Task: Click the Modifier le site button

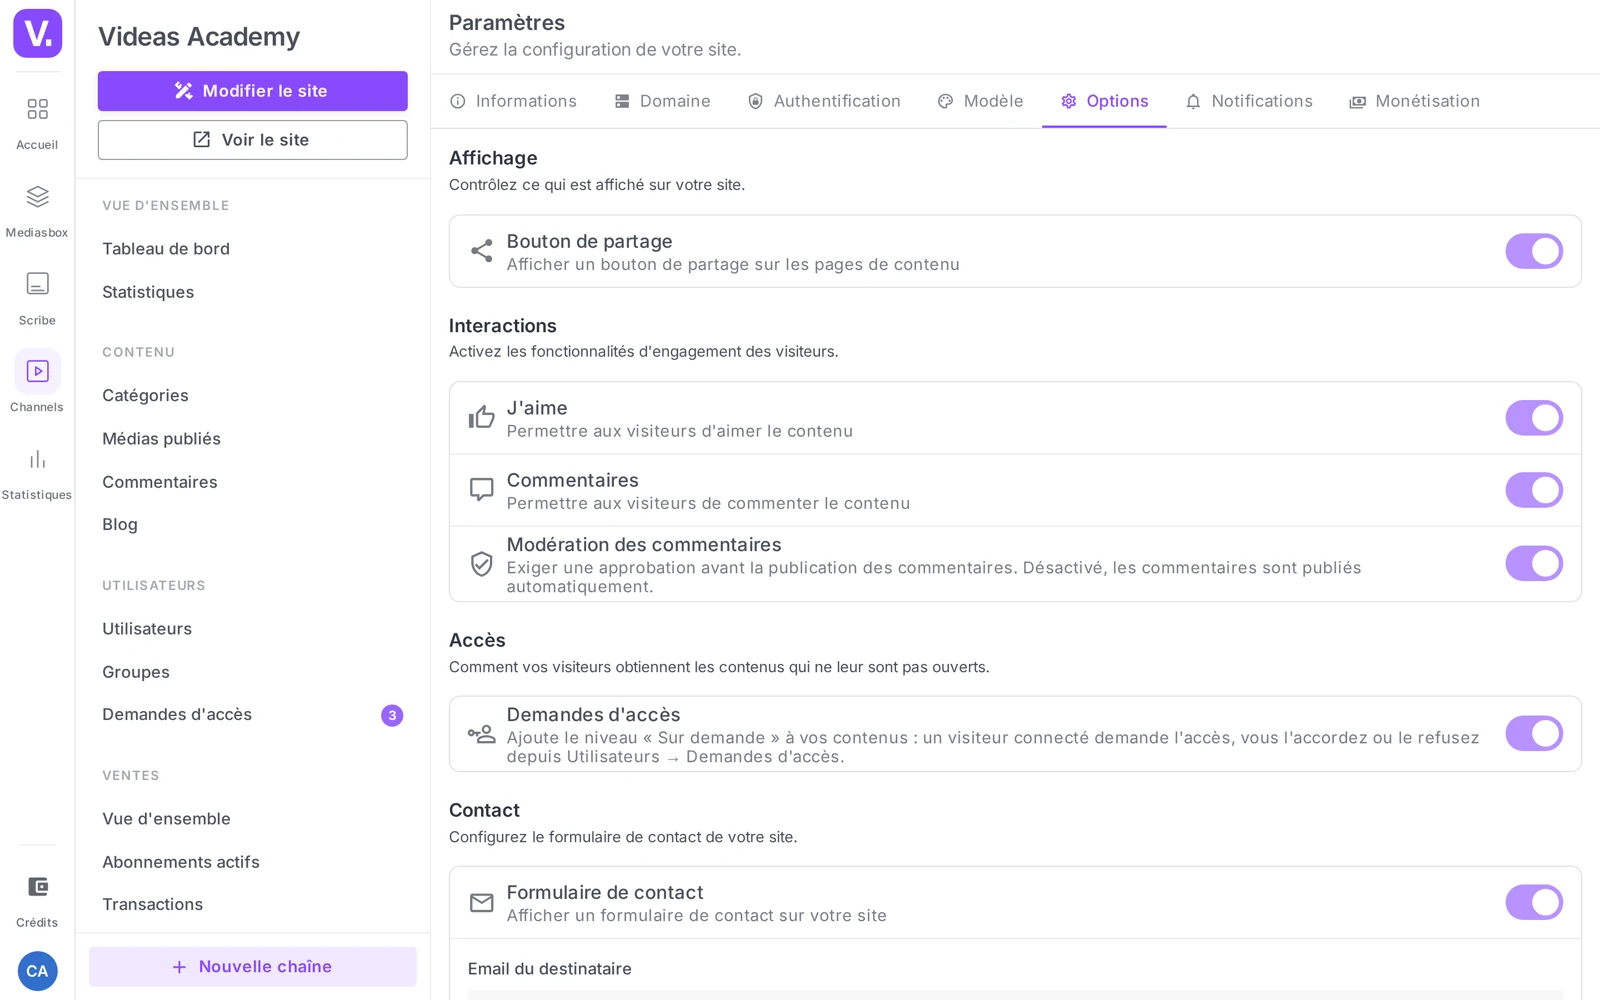Action: (252, 91)
